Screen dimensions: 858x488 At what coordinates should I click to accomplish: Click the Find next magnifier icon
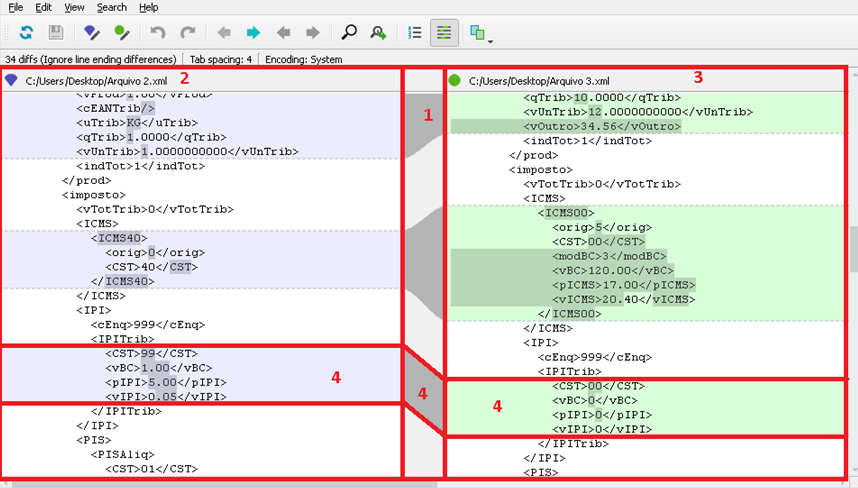tap(378, 33)
